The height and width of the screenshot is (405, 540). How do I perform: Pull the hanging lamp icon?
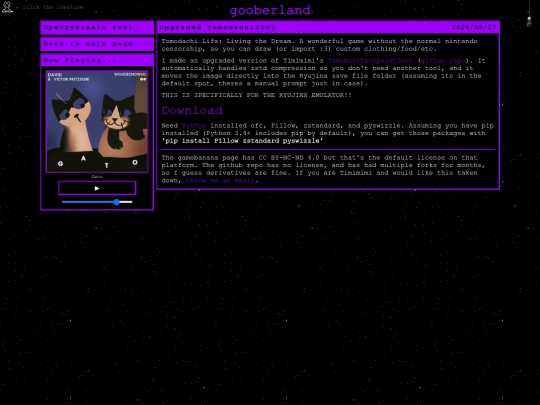tap(529, 14)
